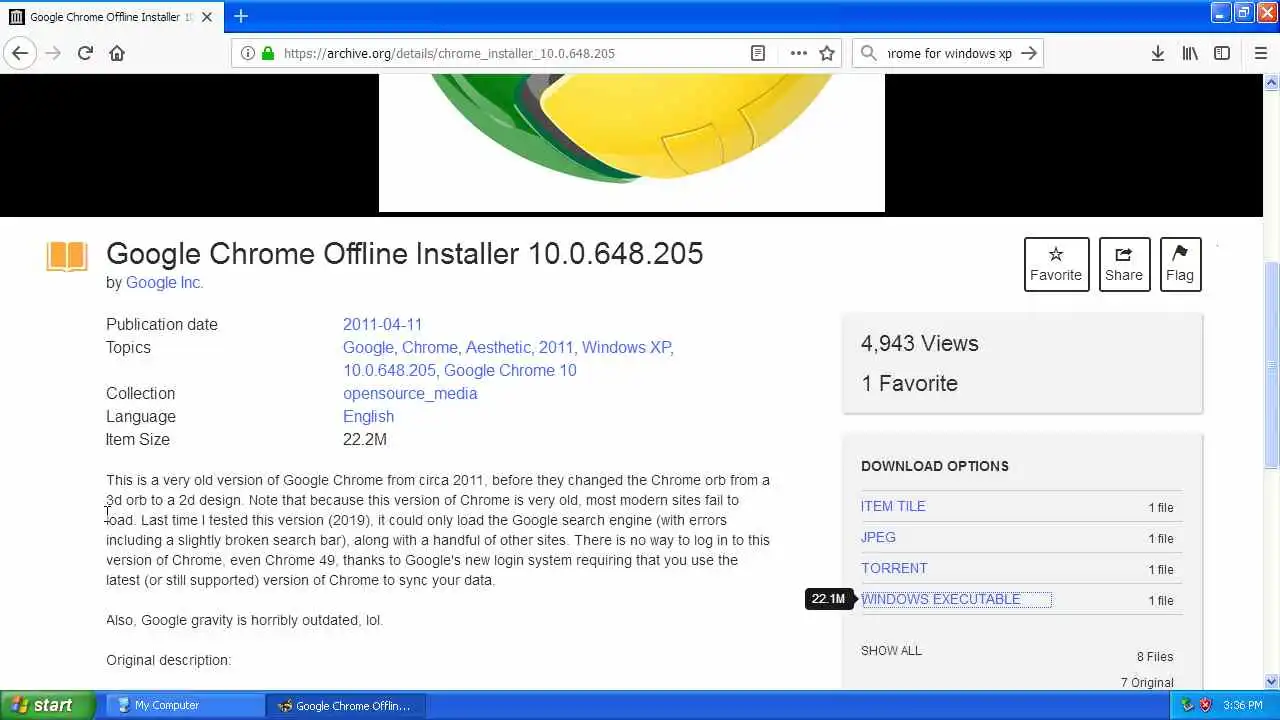Viewport: 1280px width, 720px height.
Task: Click the 1 Favorite text
Action: [909, 383]
